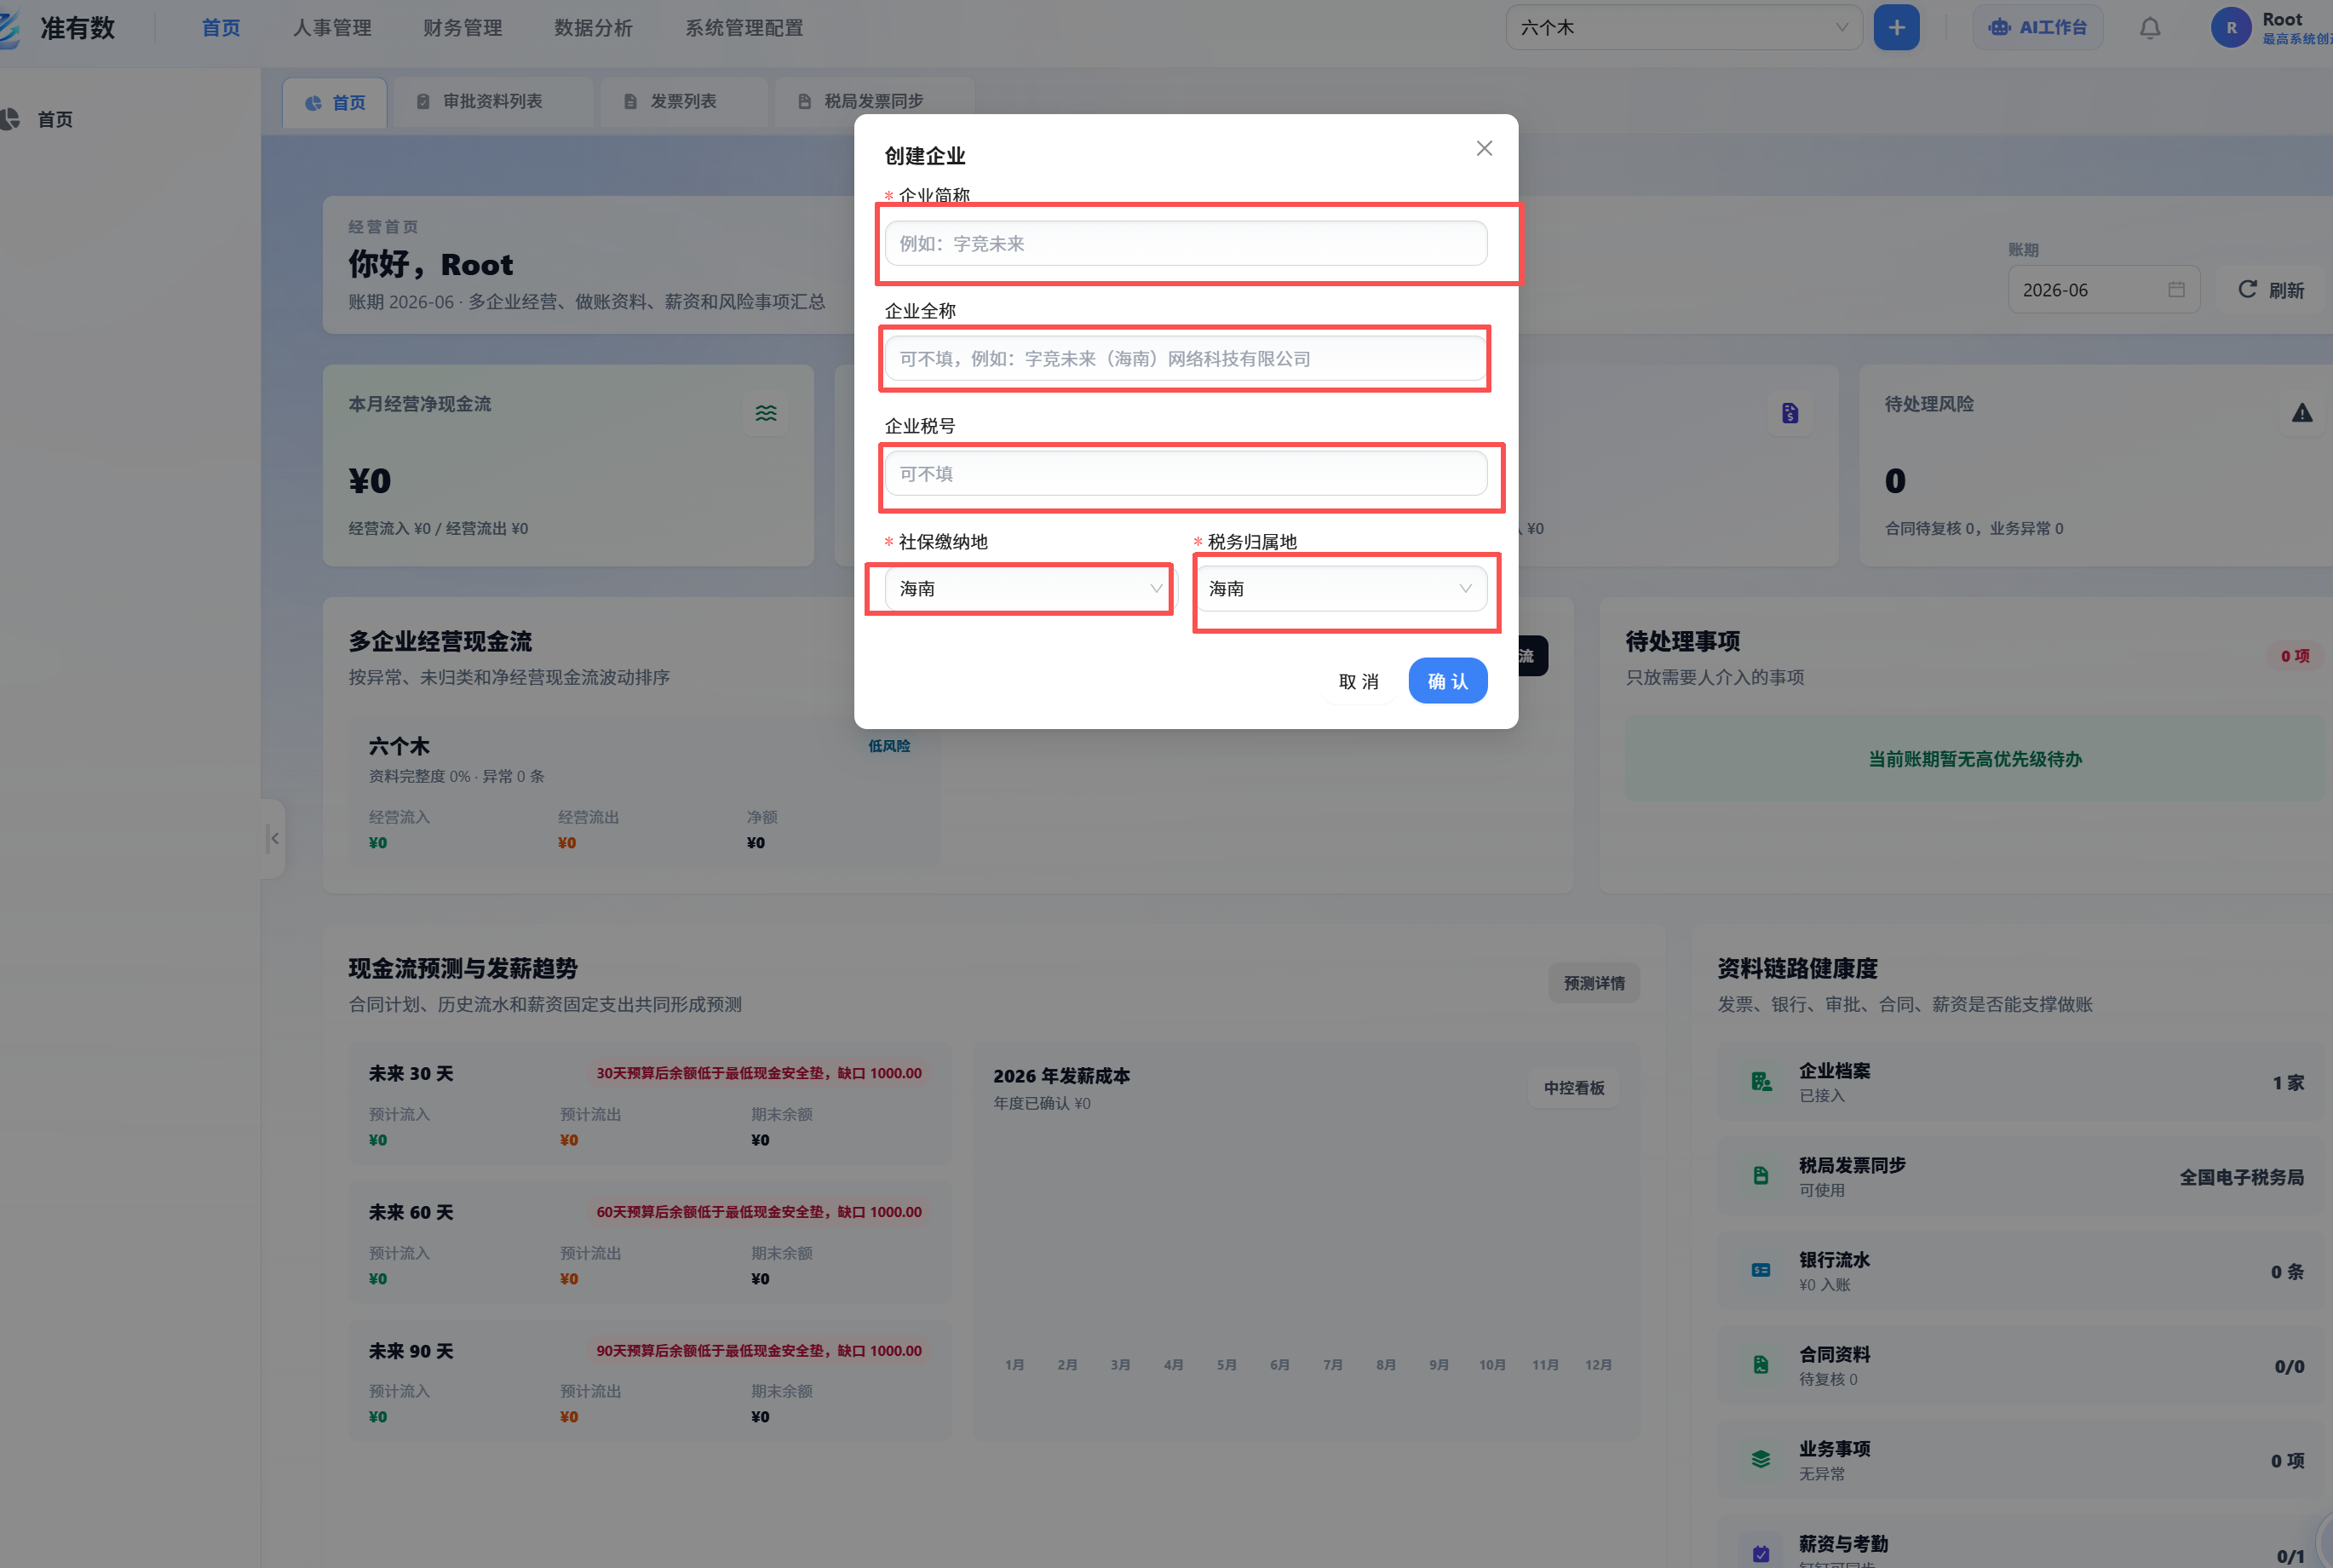2333x1568 pixels.
Task: Open the AI工作台 button
Action: [x=2038, y=28]
